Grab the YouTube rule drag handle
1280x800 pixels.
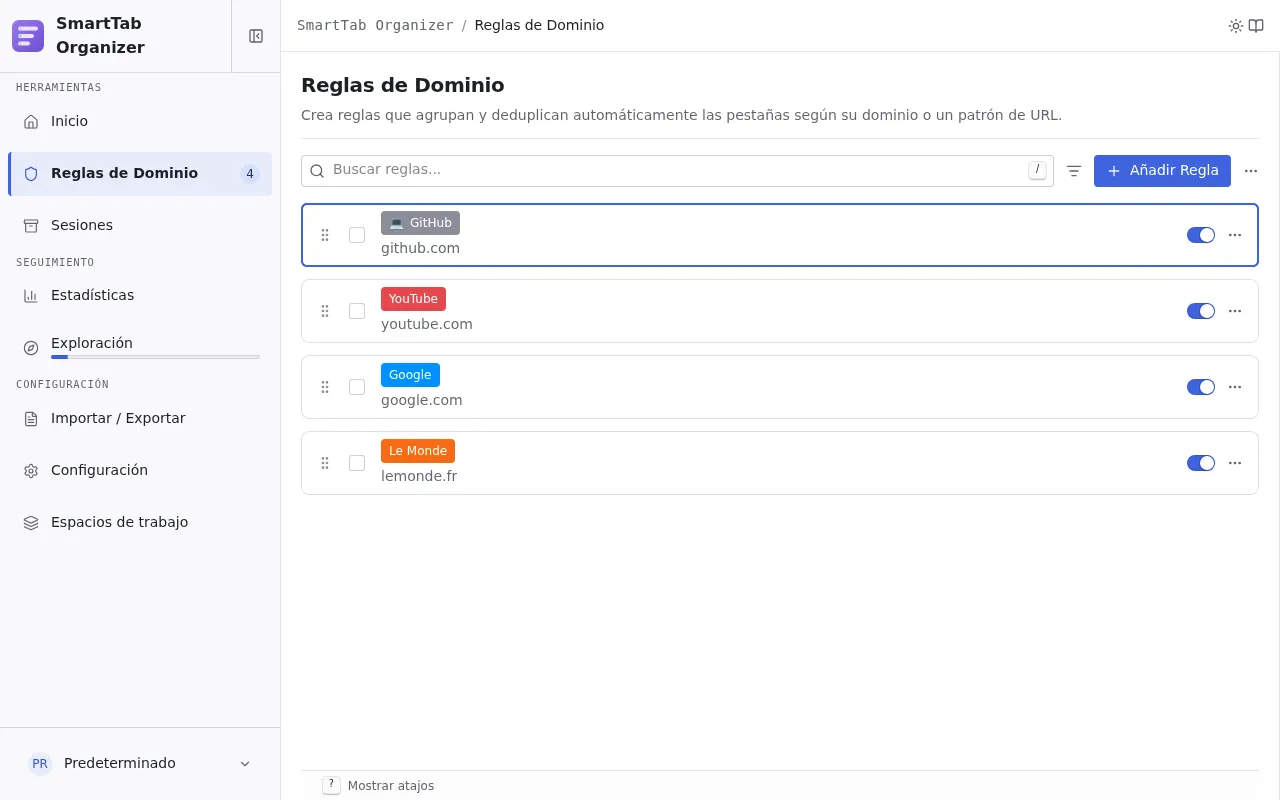point(325,311)
